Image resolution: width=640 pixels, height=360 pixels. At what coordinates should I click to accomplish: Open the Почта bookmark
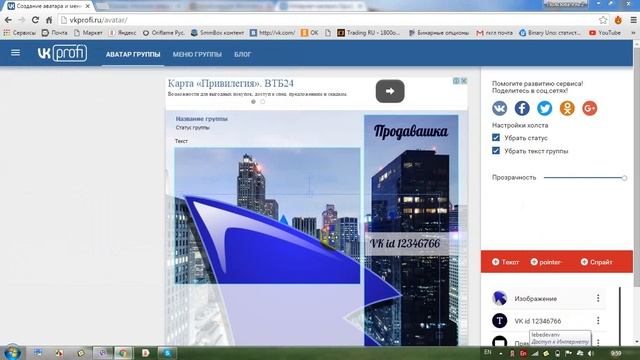click(55, 33)
